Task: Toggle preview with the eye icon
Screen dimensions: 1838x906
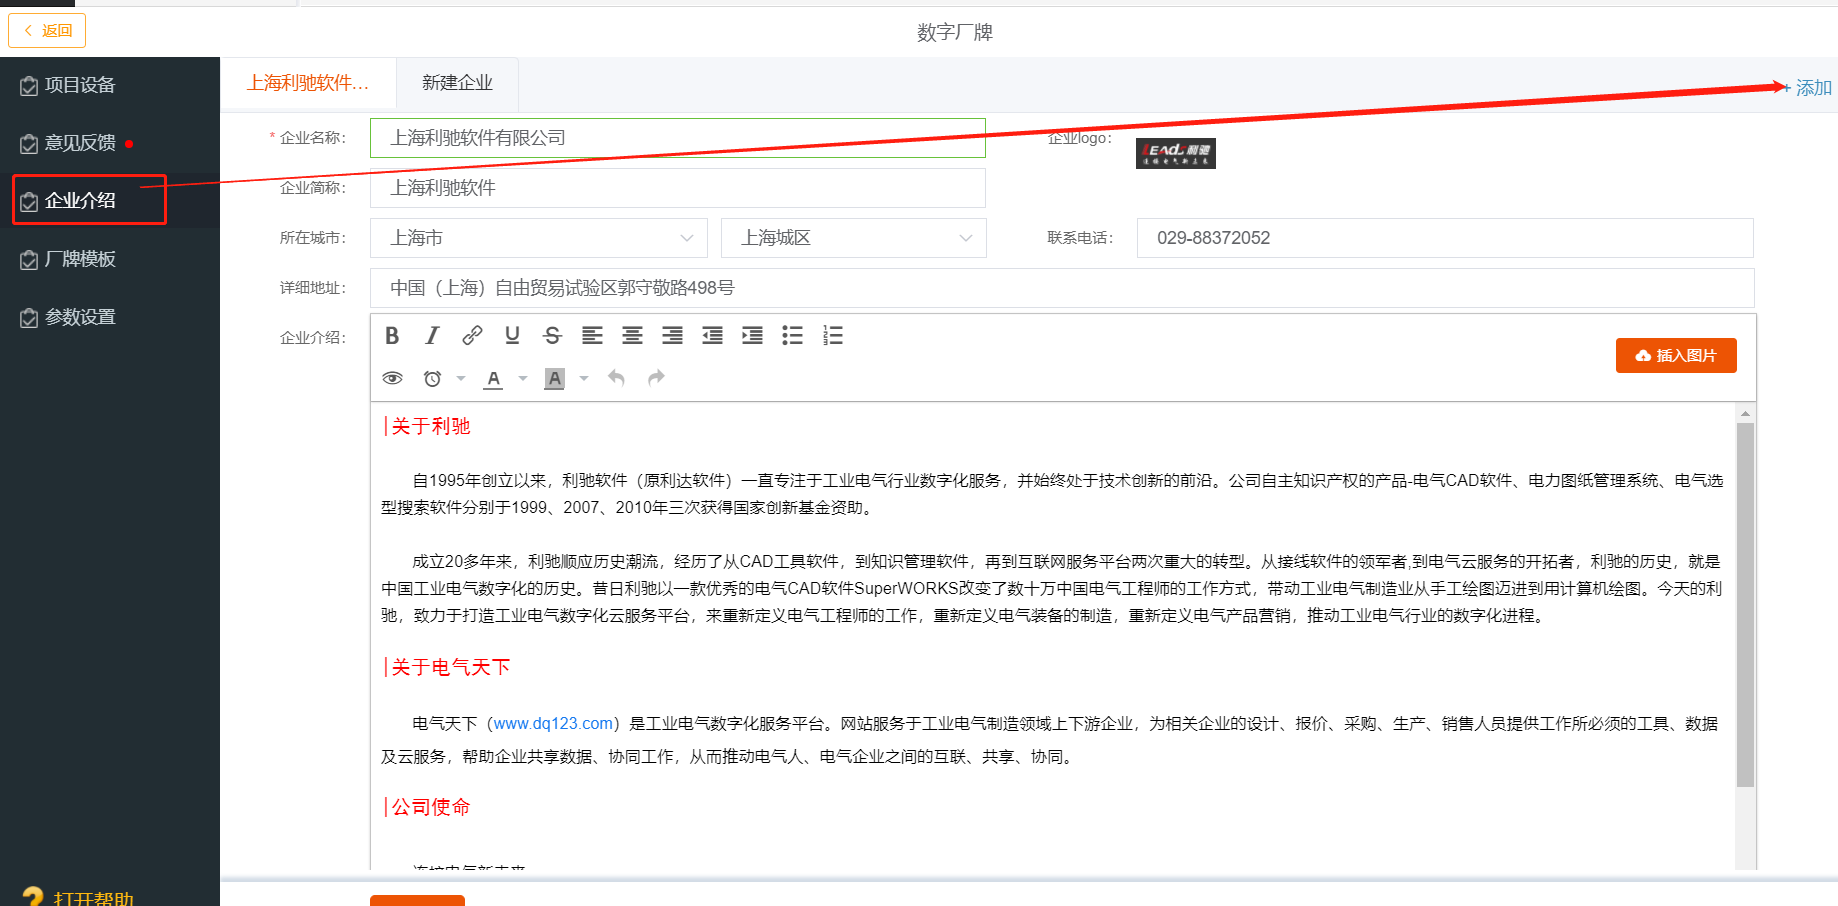Action: [392, 378]
